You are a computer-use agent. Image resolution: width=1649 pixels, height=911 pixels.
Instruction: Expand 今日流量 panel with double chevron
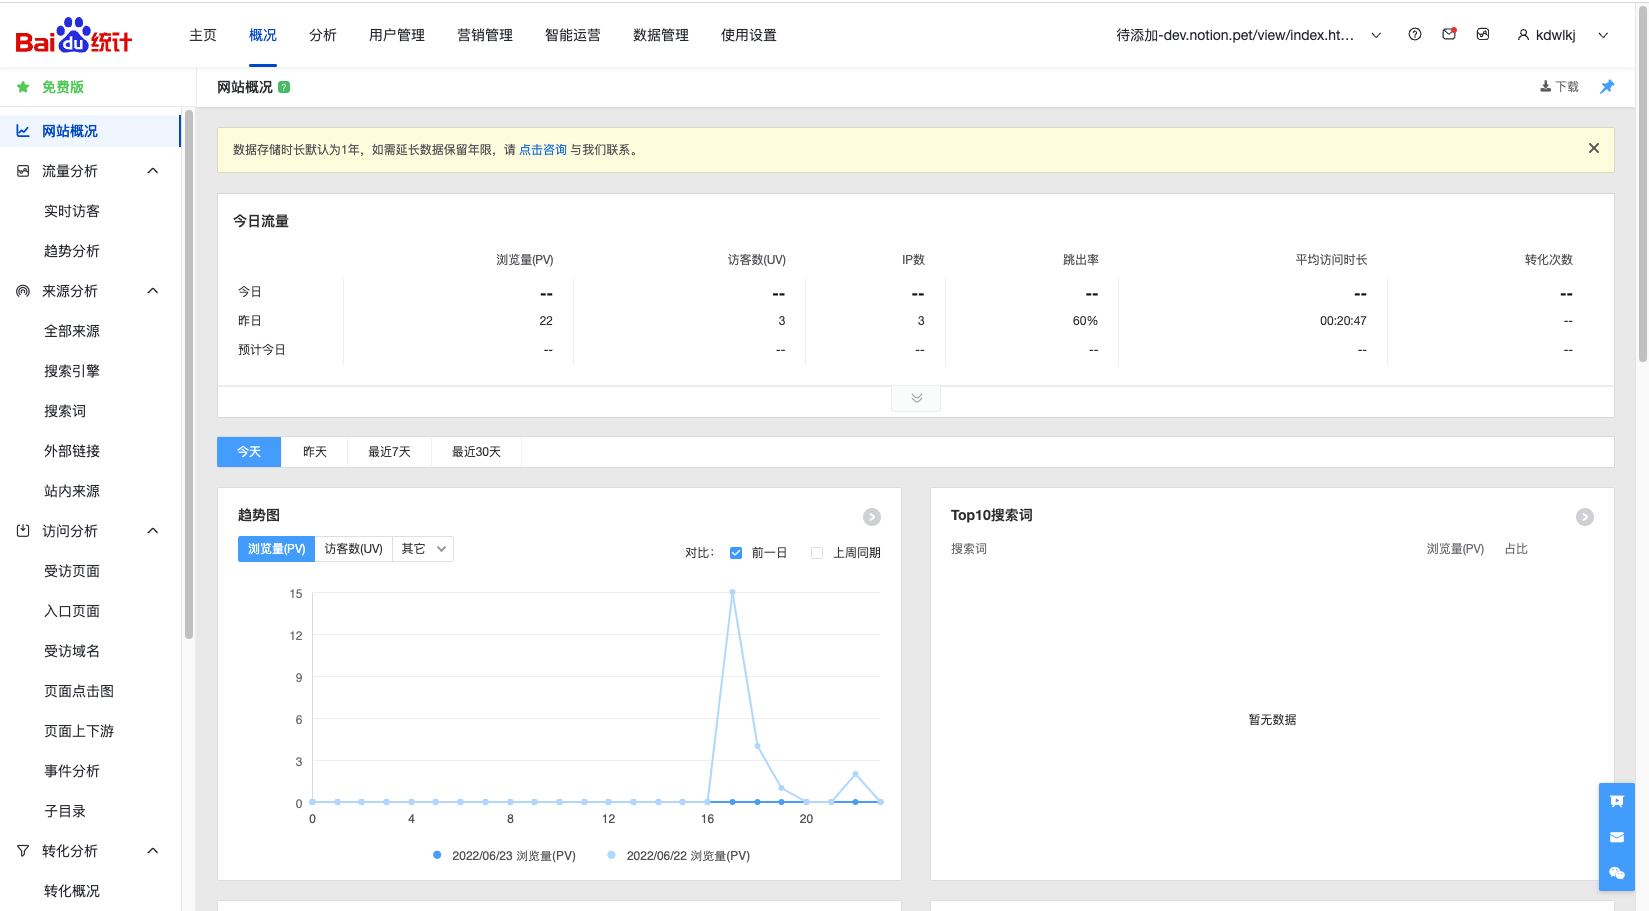(916, 398)
